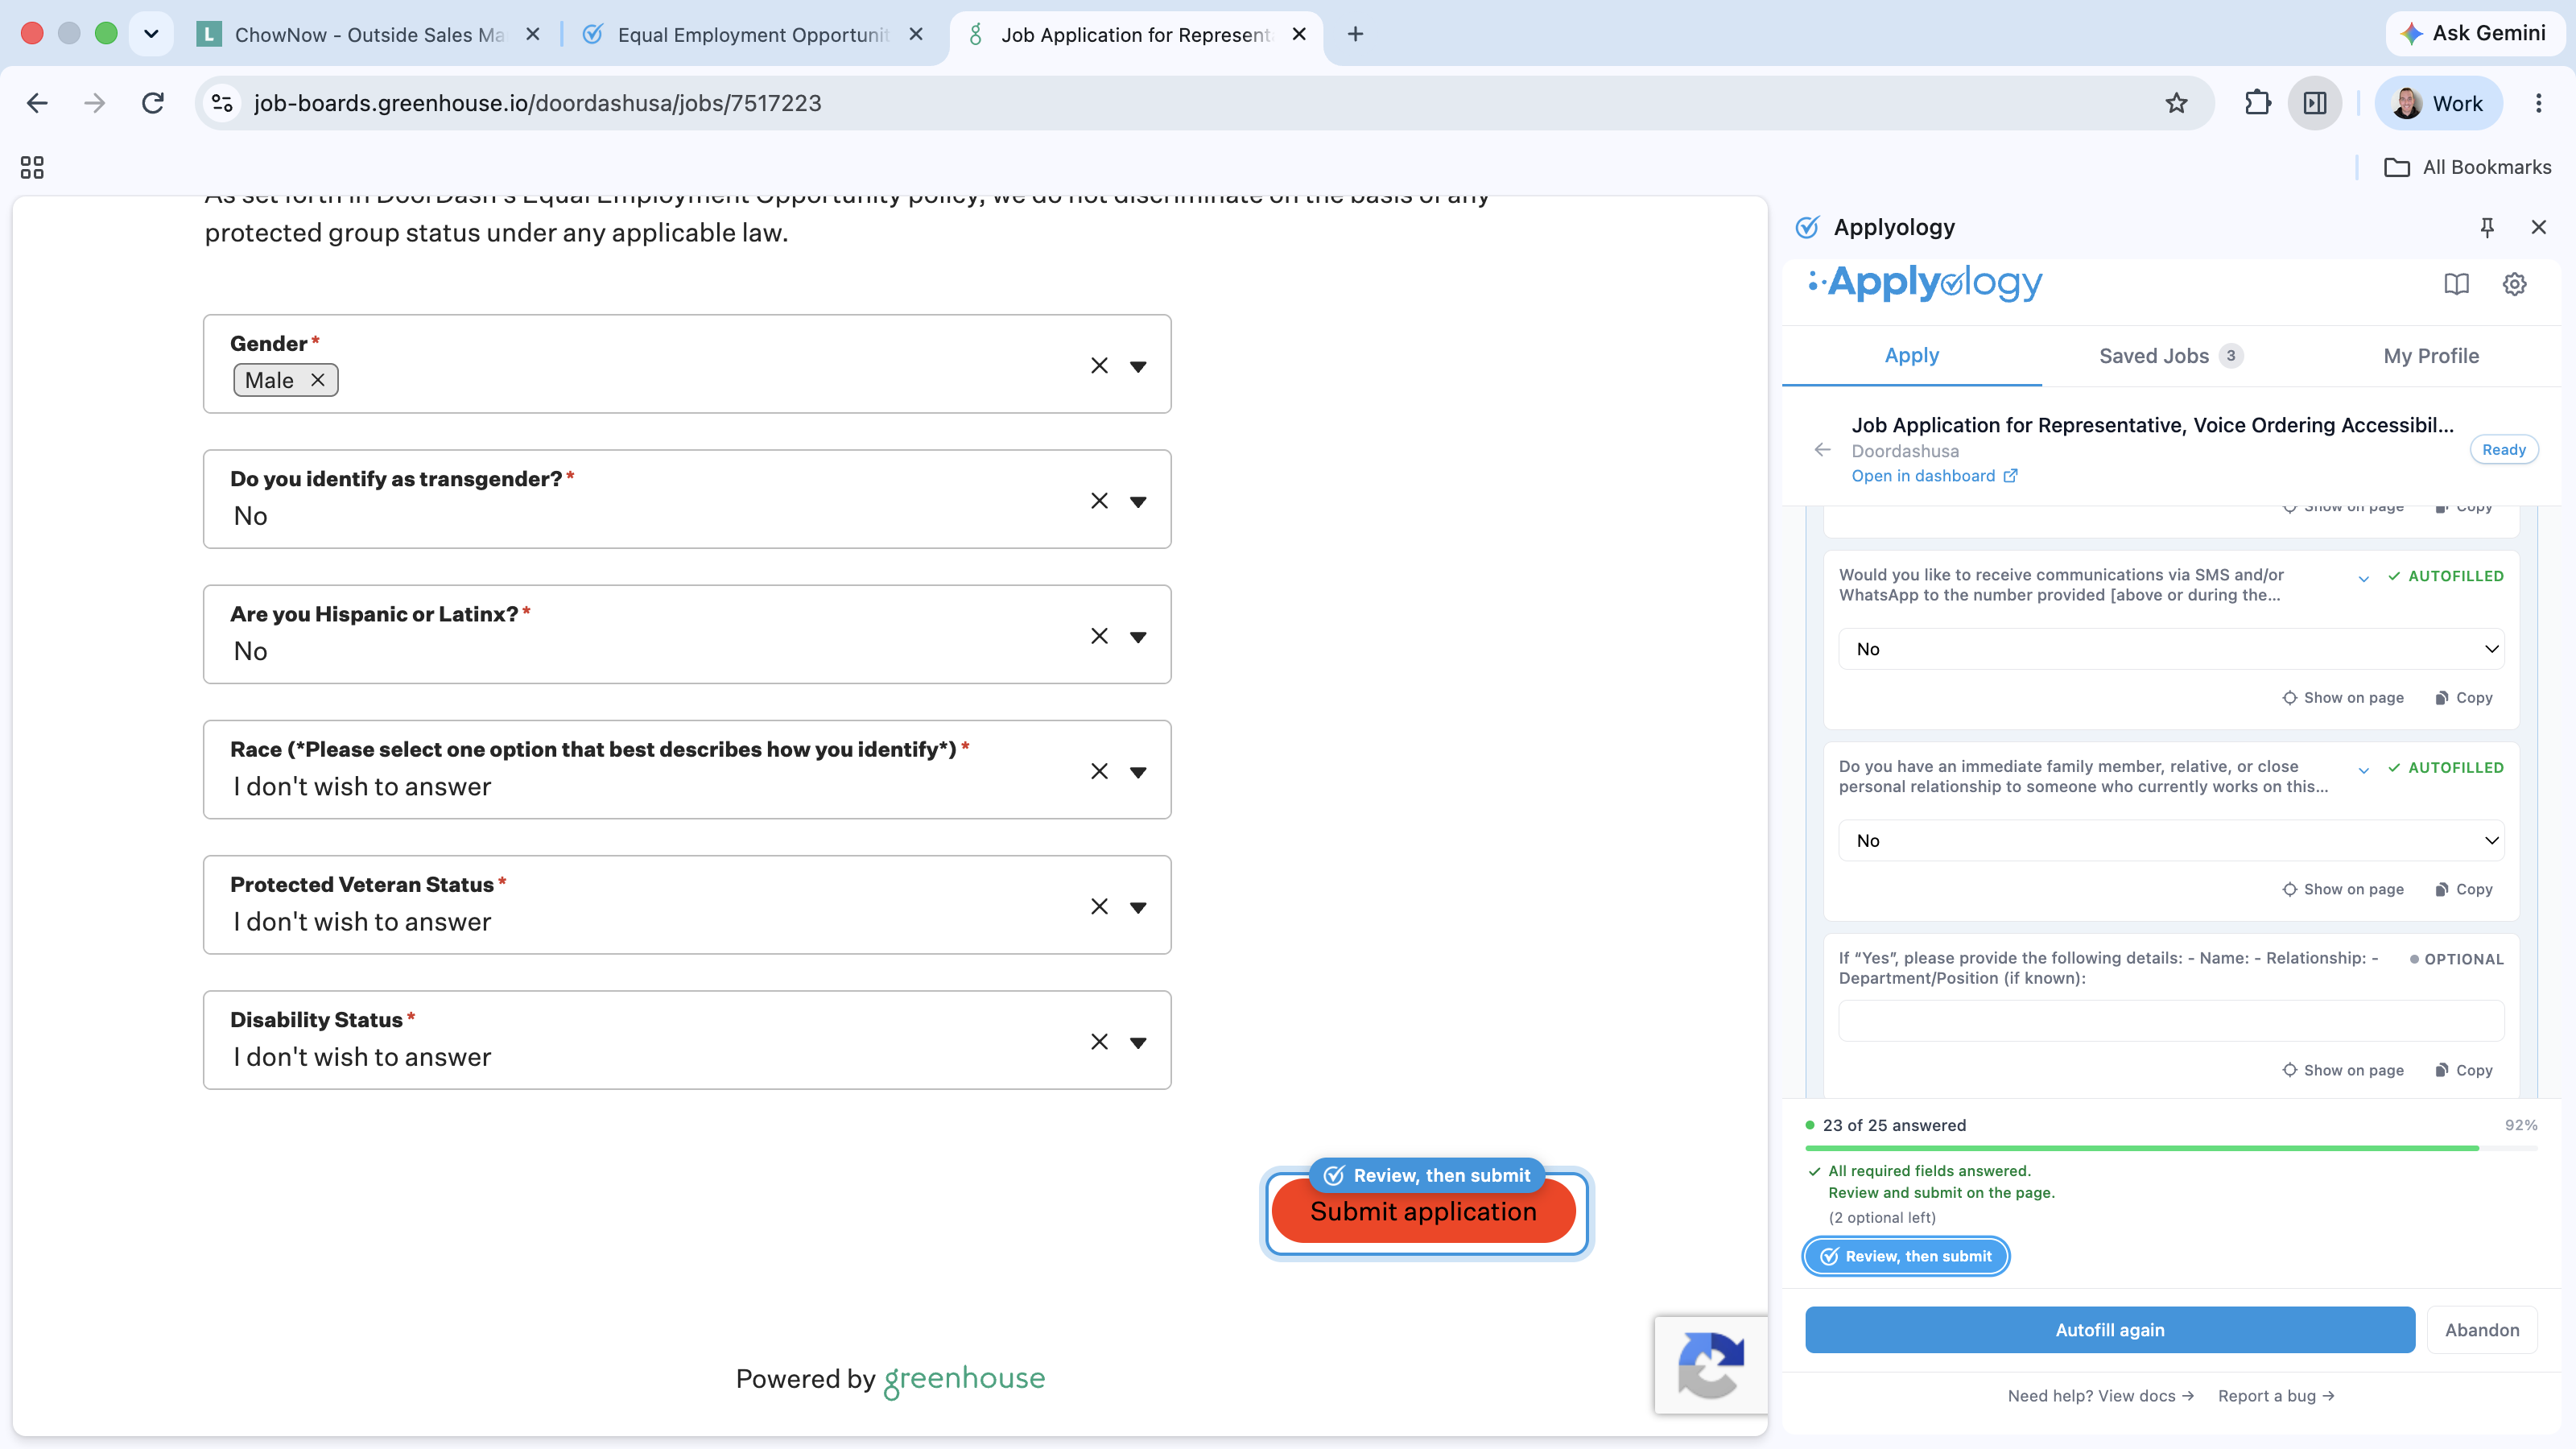The height and width of the screenshot is (1449, 2576).
Task: Expand the Race dropdown
Action: tap(1138, 772)
